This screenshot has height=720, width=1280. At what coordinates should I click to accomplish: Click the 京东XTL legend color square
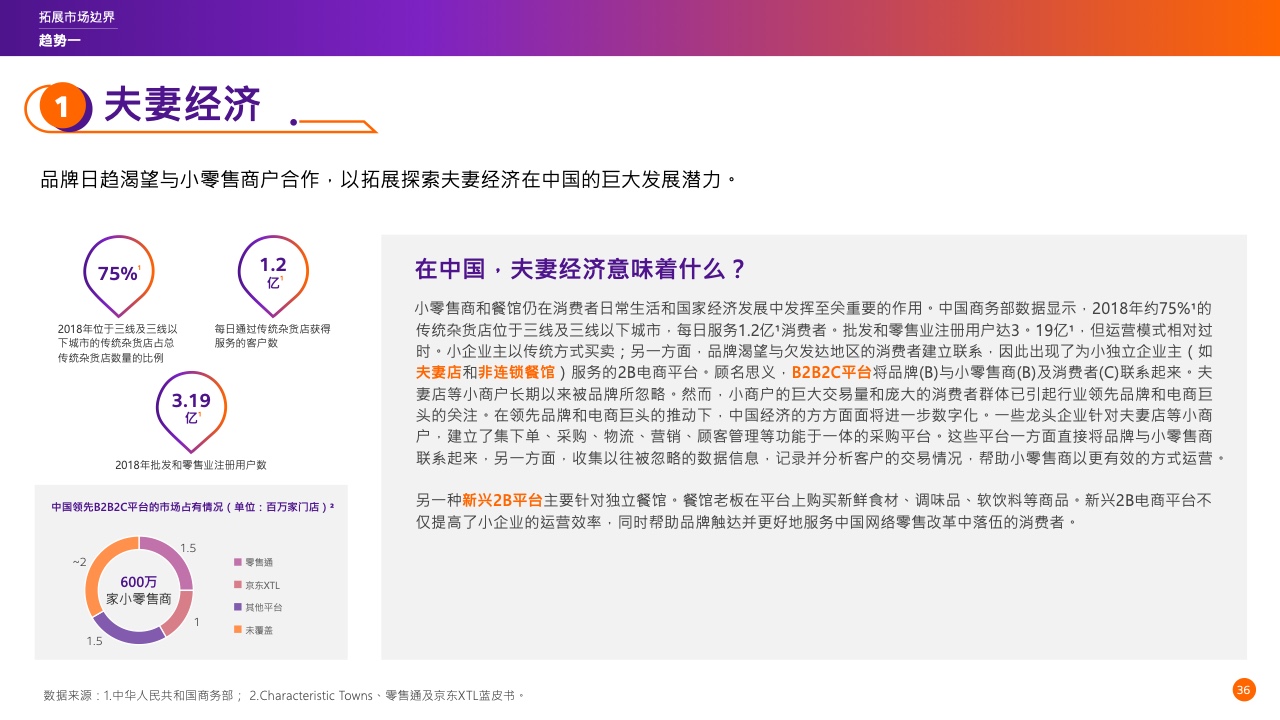click(x=237, y=585)
